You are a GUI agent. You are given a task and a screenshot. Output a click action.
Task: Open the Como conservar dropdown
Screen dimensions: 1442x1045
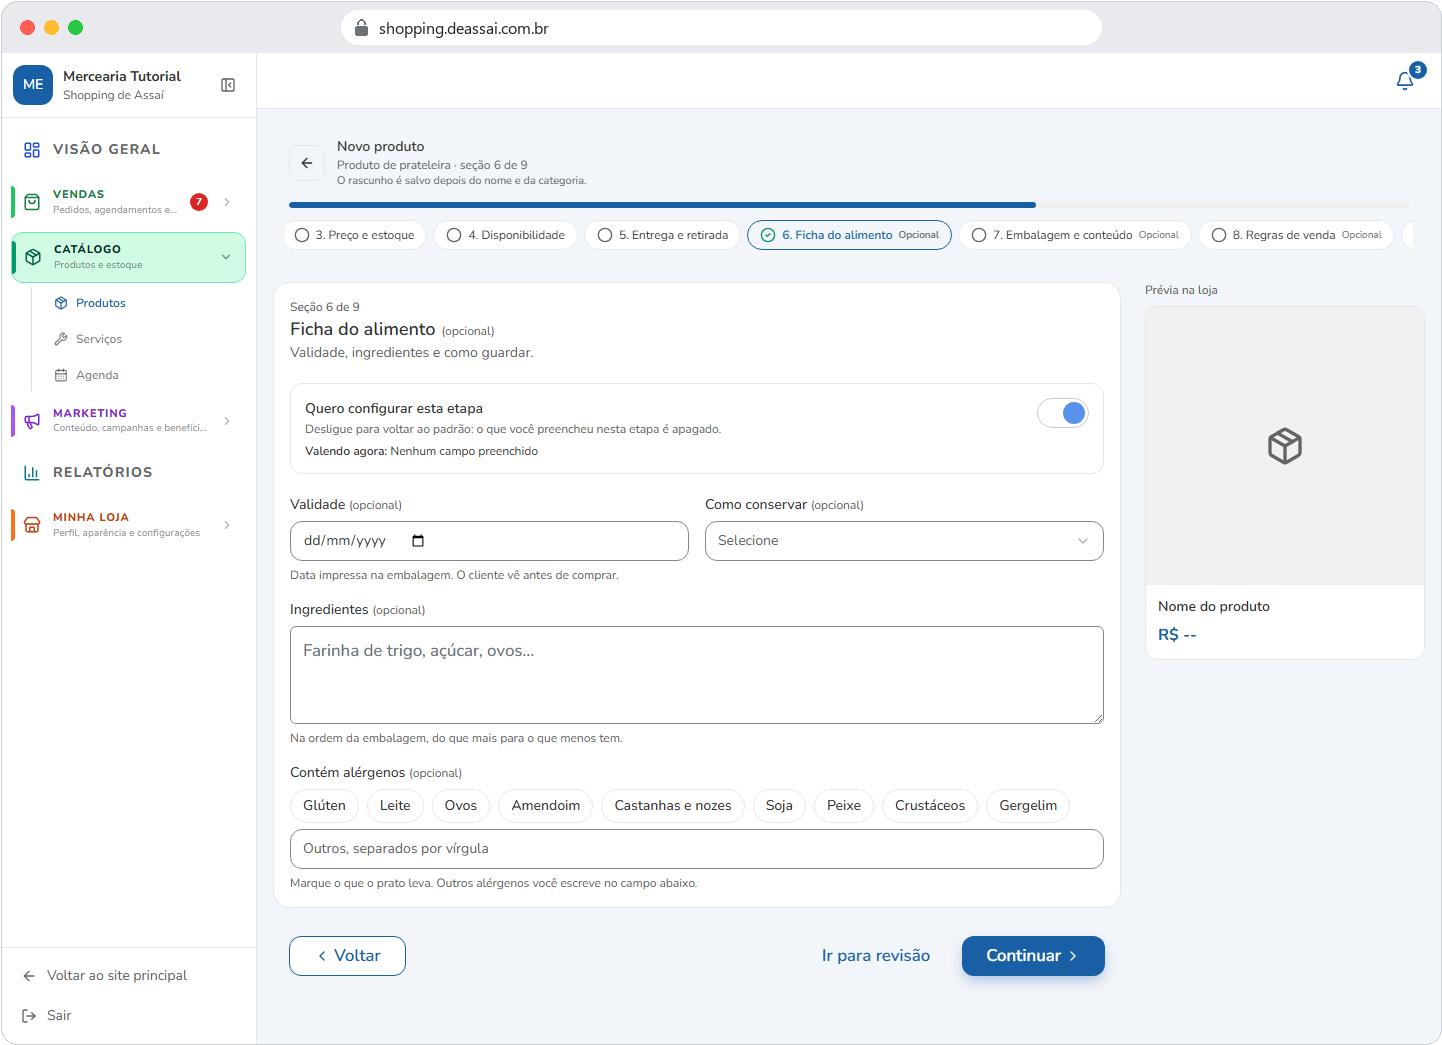(904, 541)
